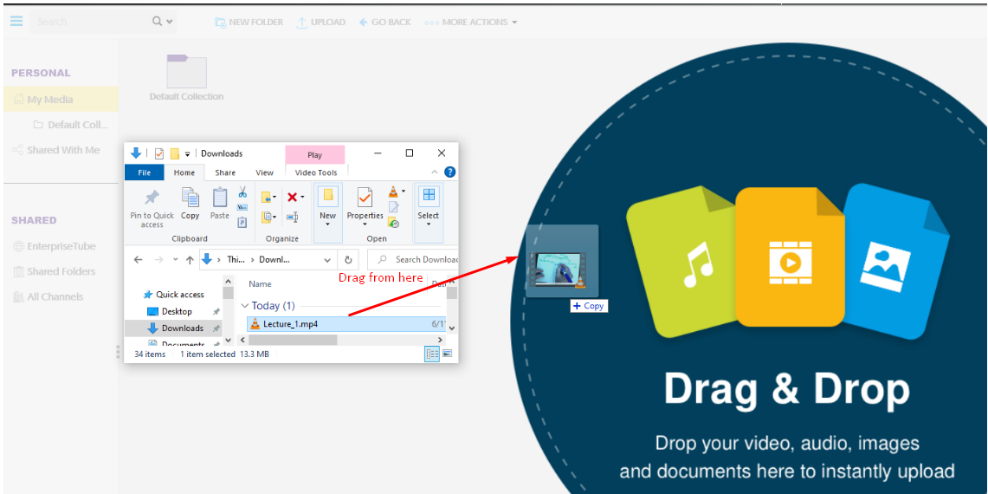This screenshot has height=494, width=988.
Task: Switch to large icons view in status bar
Action: pyautogui.click(x=446, y=354)
